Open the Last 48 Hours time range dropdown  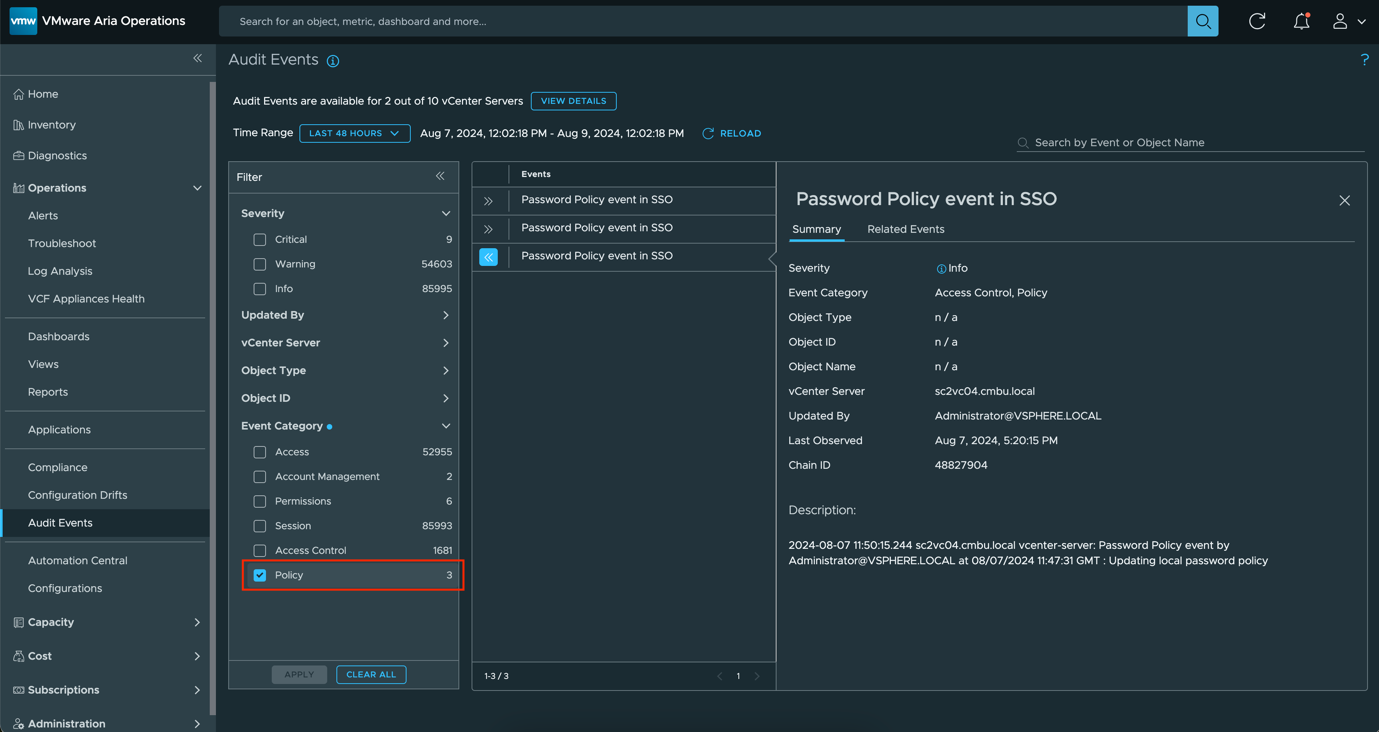pyautogui.click(x=355, y=133)
